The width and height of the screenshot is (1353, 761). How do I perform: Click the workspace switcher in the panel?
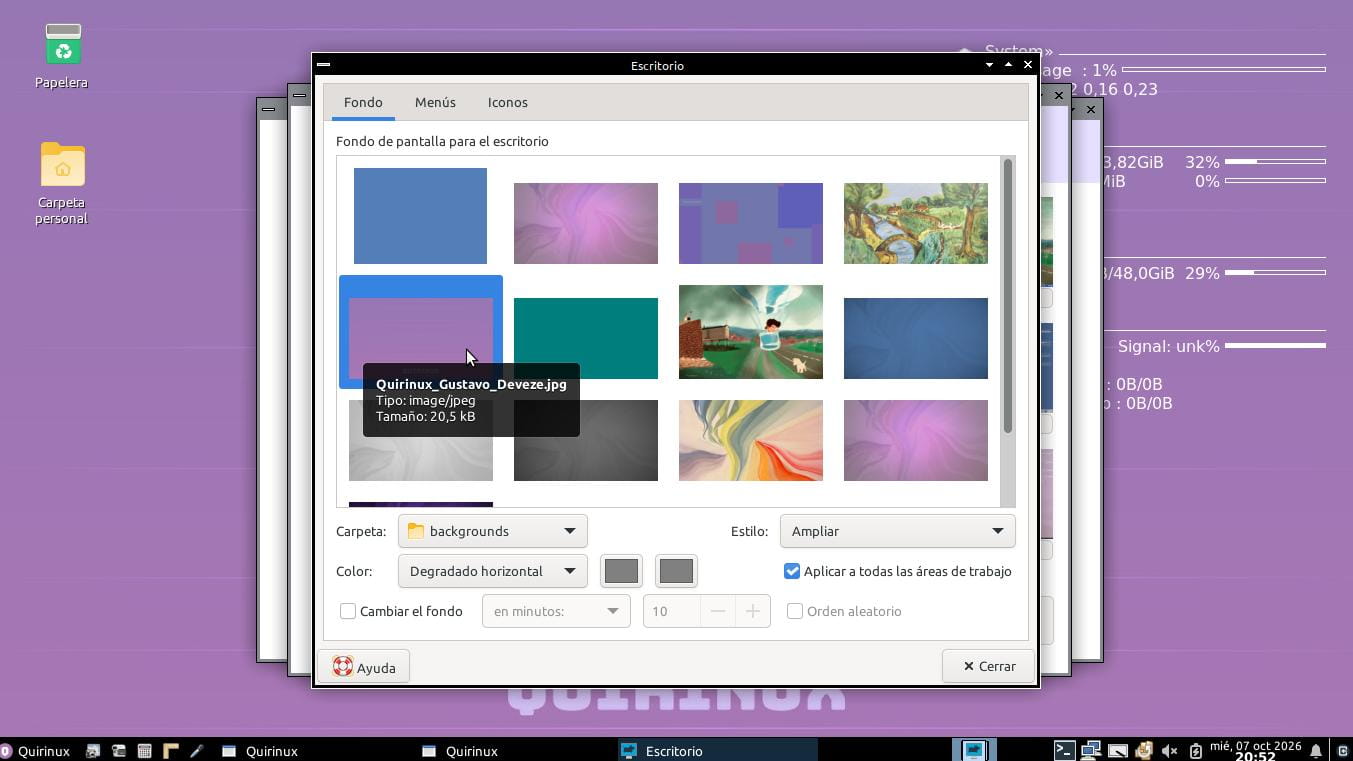tap(974, 750)
